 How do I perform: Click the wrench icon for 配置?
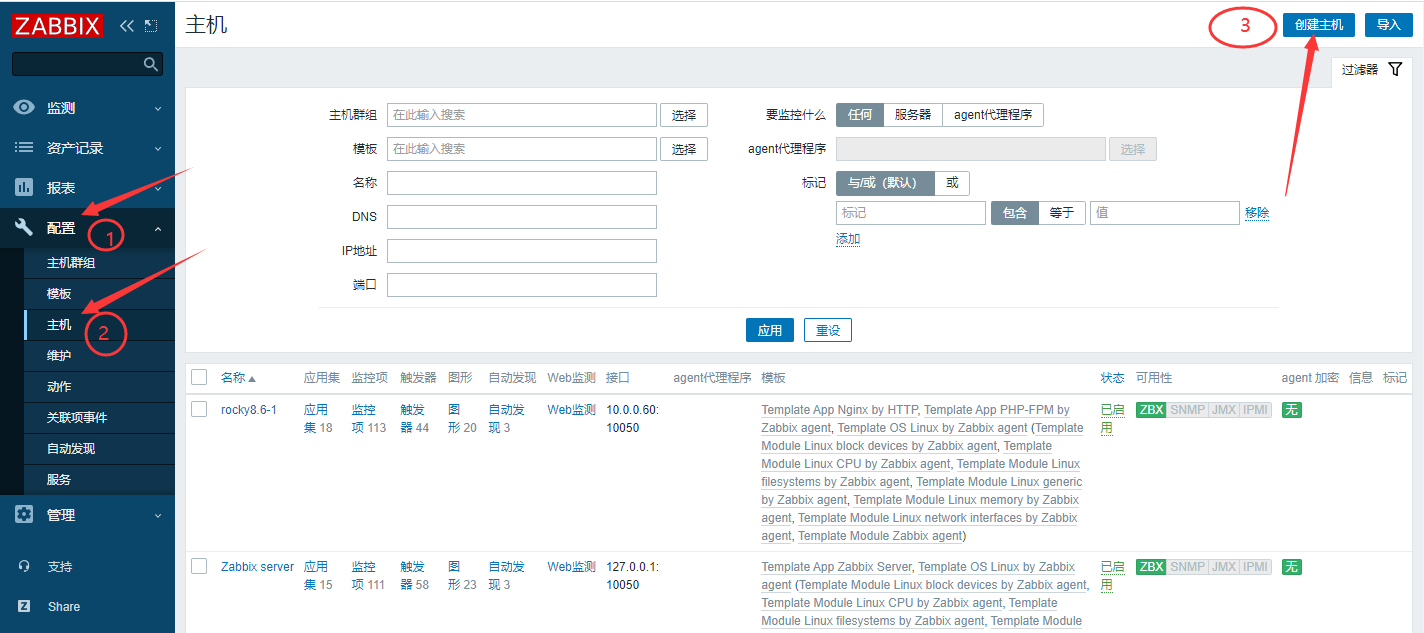click(24, 227)
